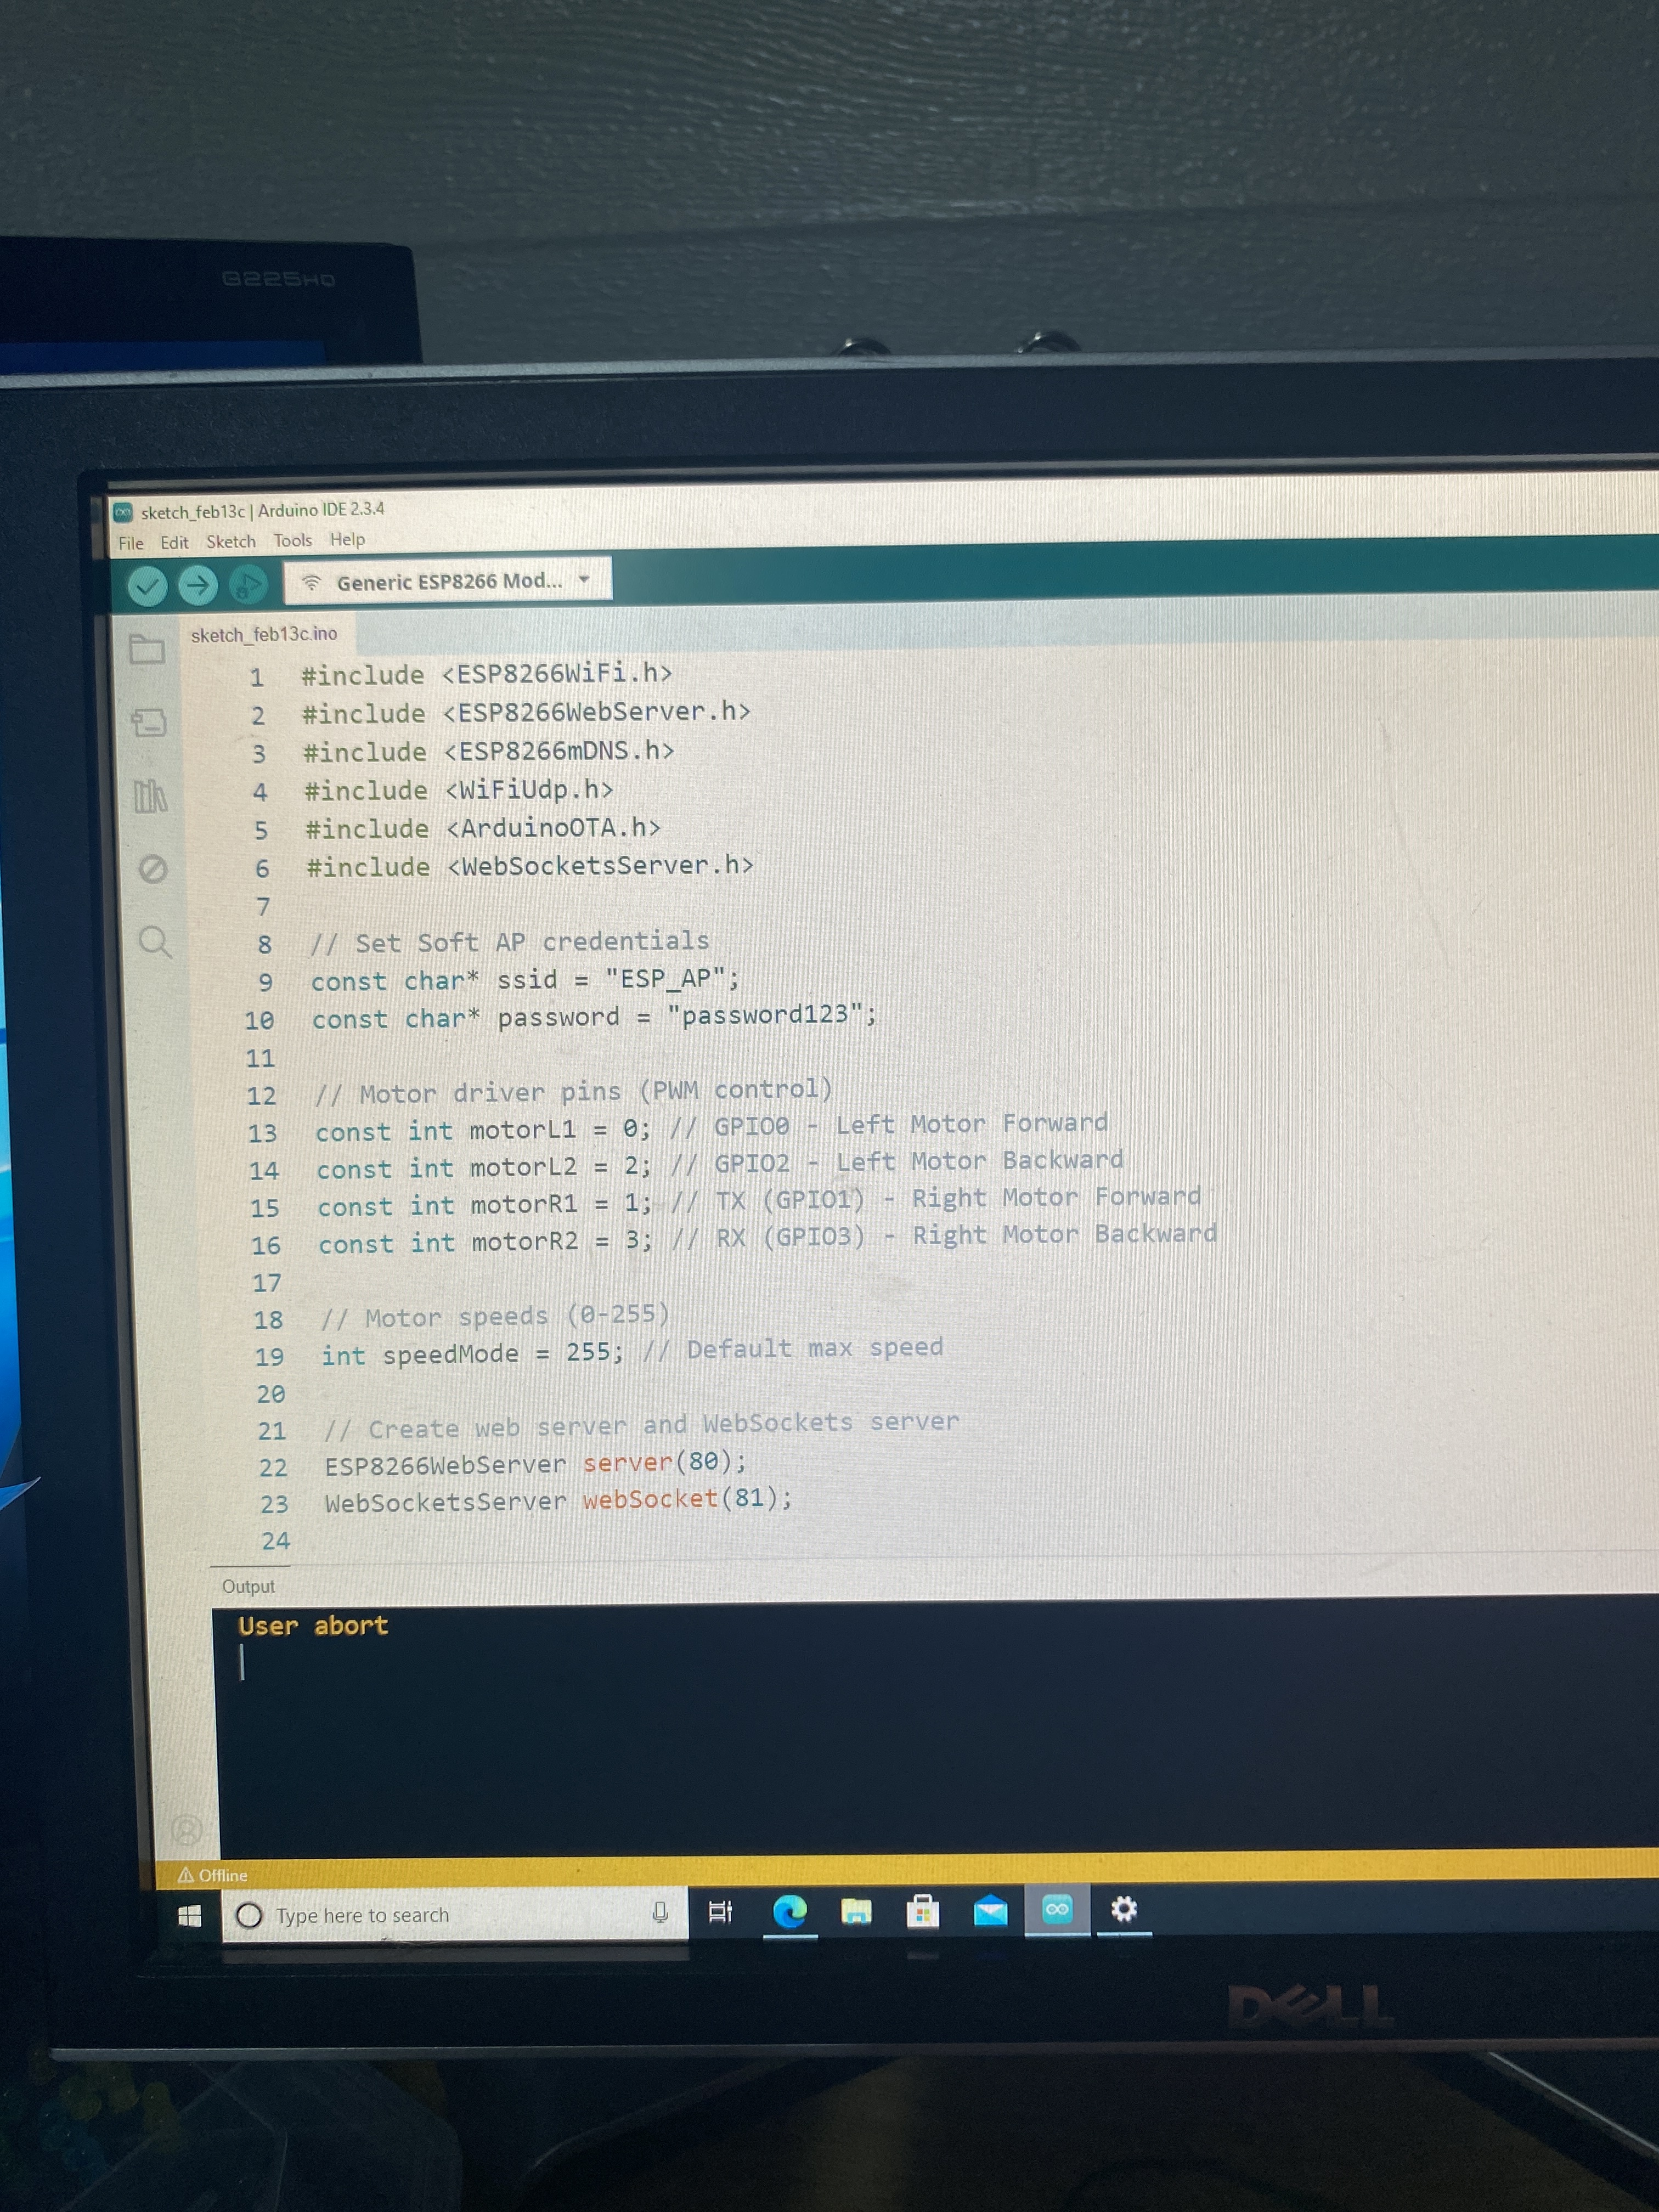Open the Debug panel sidebar icon
This screenshot has width=1659, height=2212.
click(x=152, y=869)
